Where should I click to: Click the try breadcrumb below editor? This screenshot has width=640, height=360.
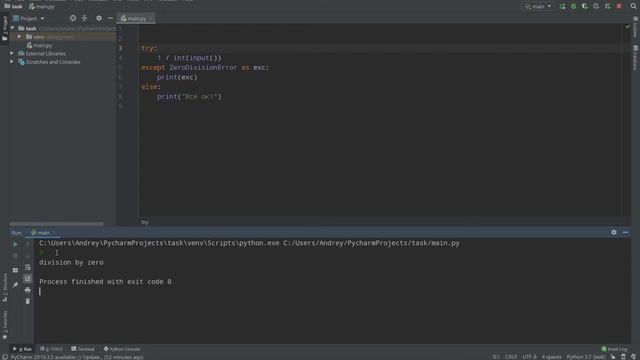point(145,222)
